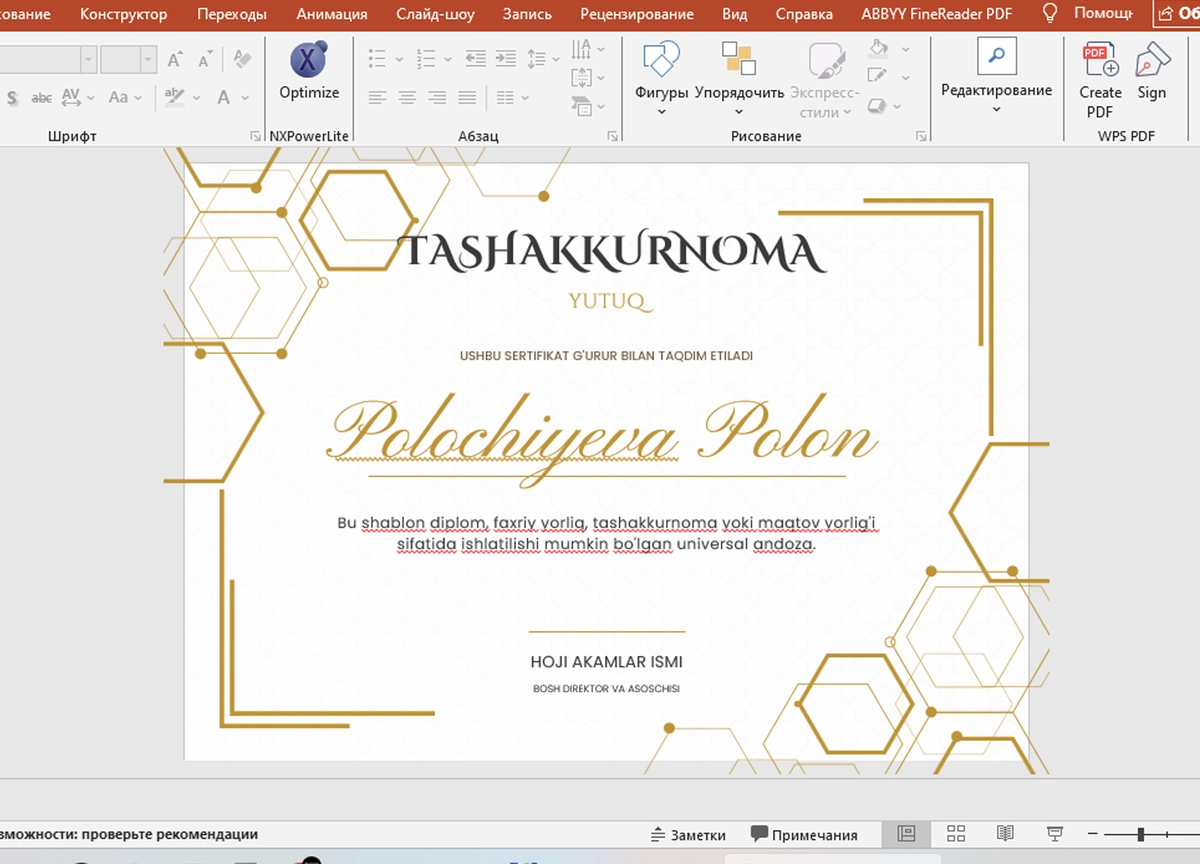Center the paragraph text

tap(407, 98)
